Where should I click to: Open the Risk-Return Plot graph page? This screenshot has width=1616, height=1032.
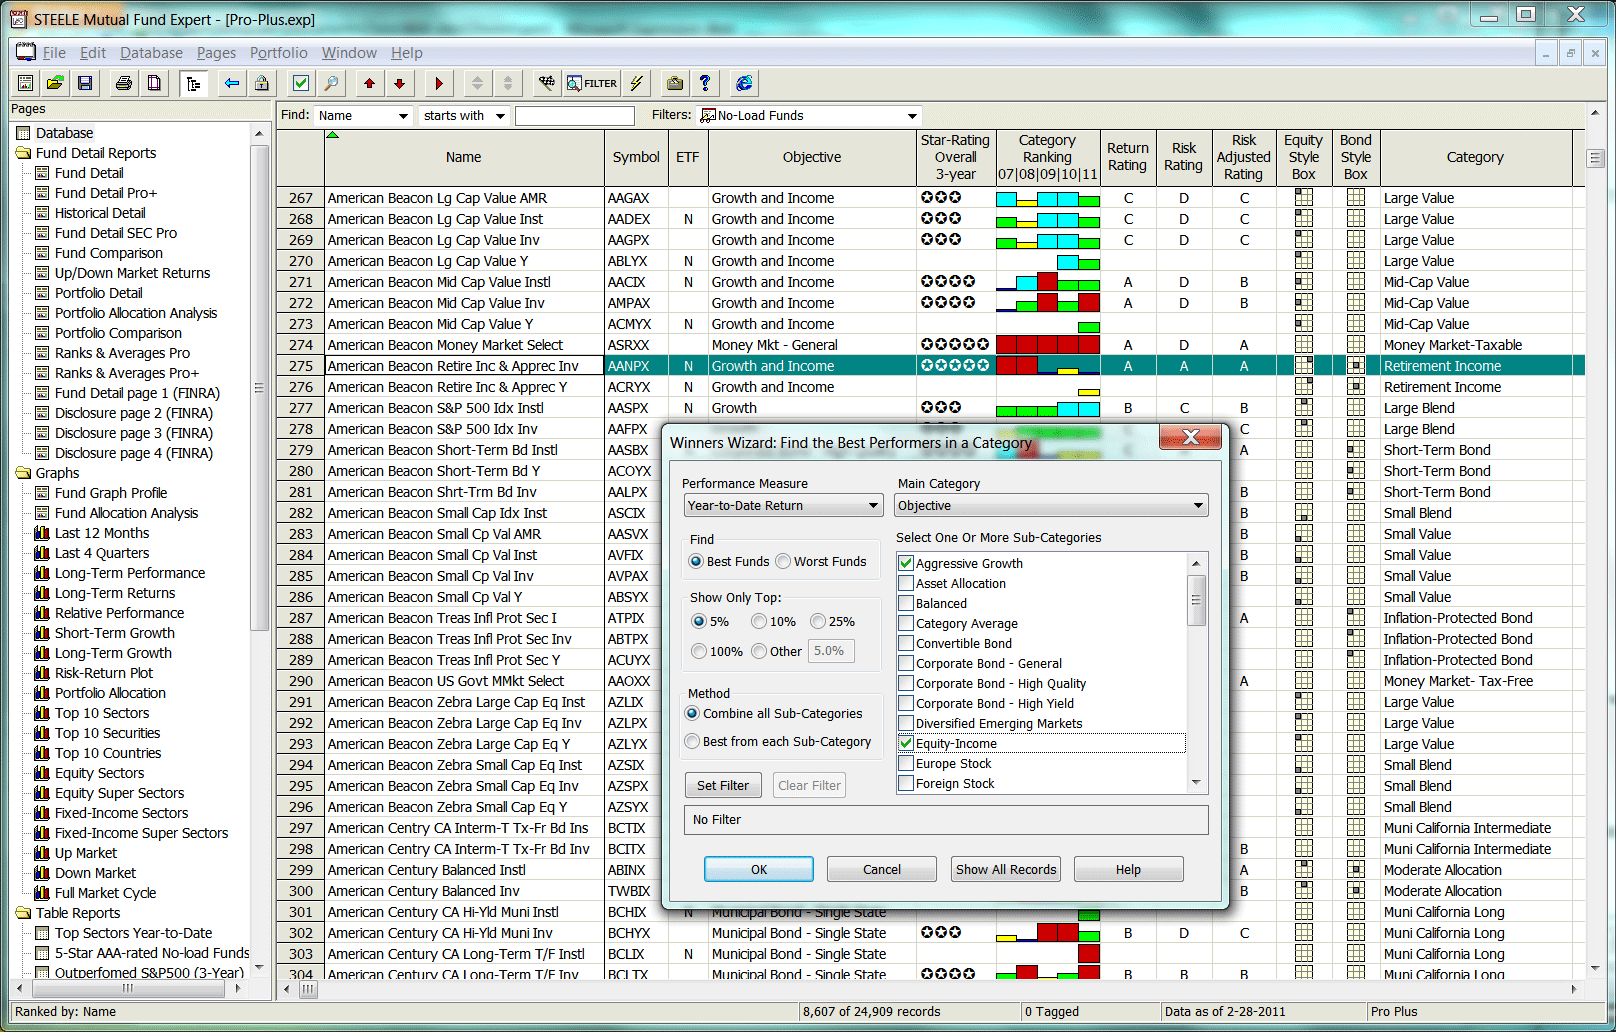(103, 673)
